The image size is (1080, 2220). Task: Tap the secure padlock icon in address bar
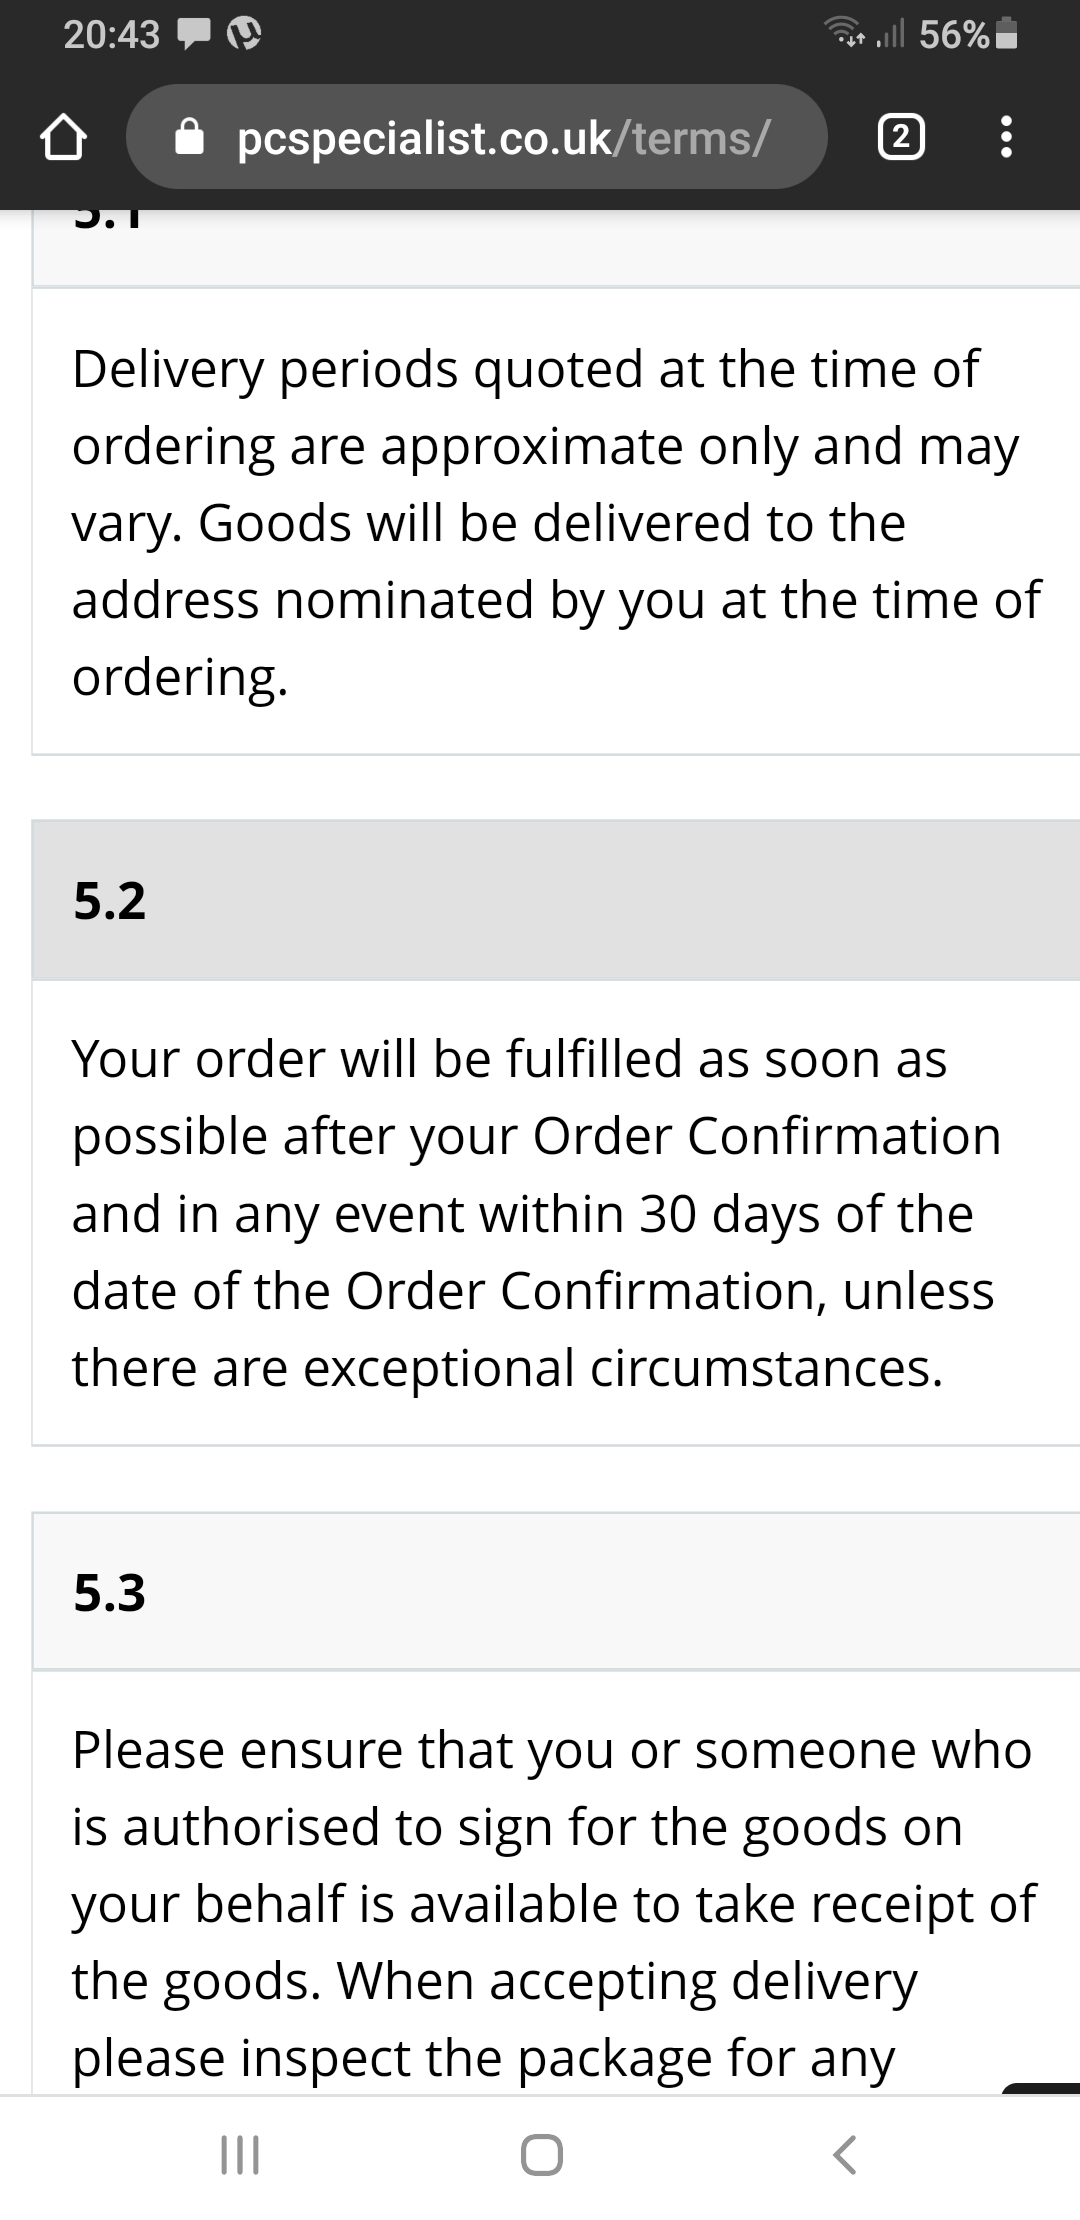tap(190, 137)
